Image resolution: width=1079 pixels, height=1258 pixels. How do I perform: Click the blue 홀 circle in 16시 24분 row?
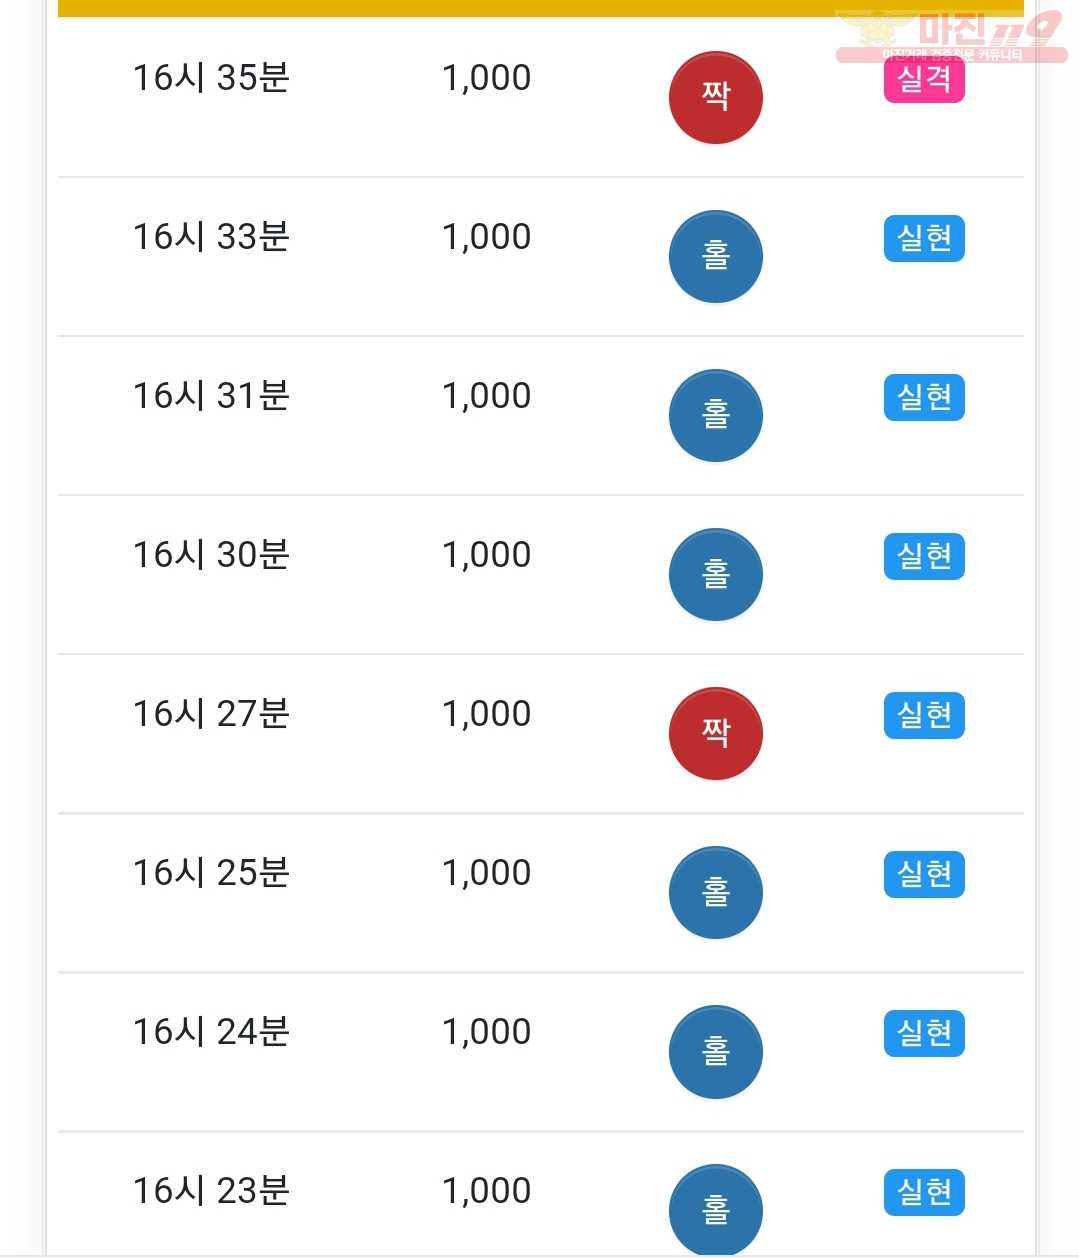pos(715,1052)
